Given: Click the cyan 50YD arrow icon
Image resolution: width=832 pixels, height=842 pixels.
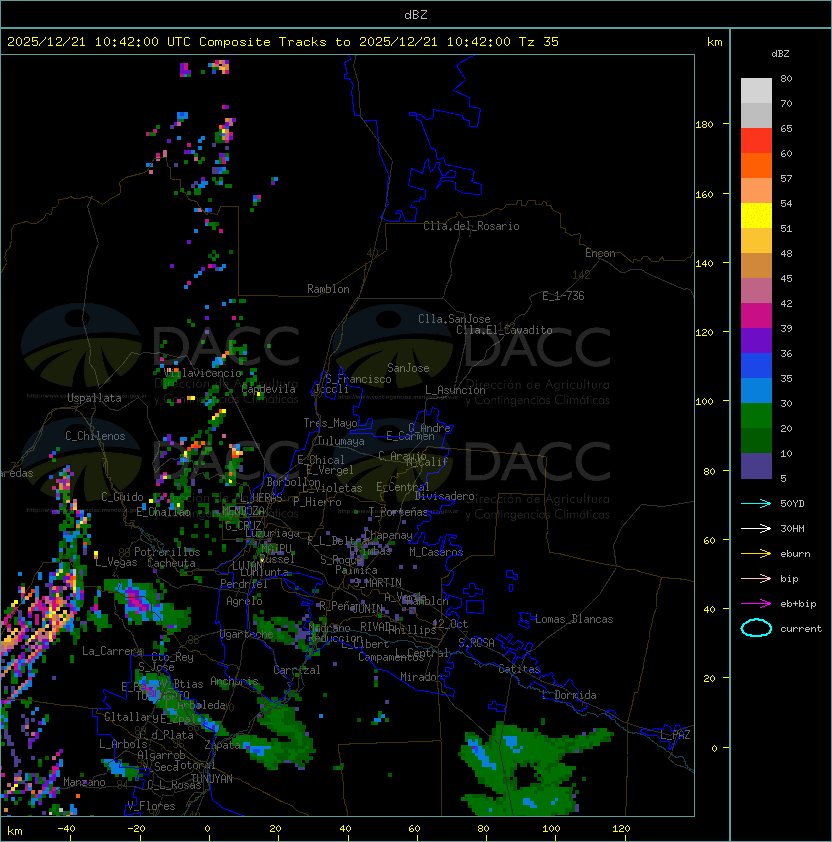Looking at the screenshot, I should (x=756, y=503).
